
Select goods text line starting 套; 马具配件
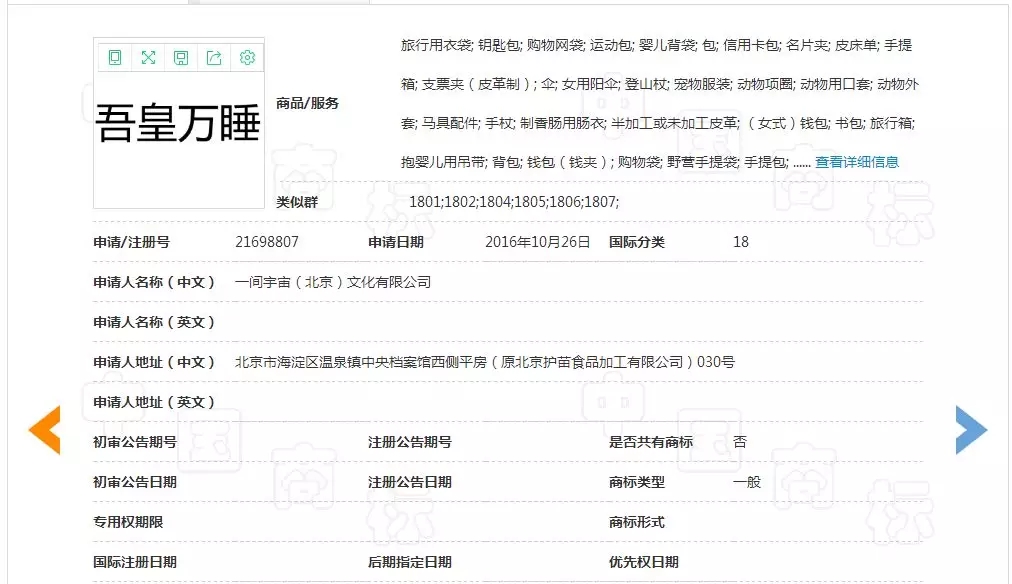(658, 123)
